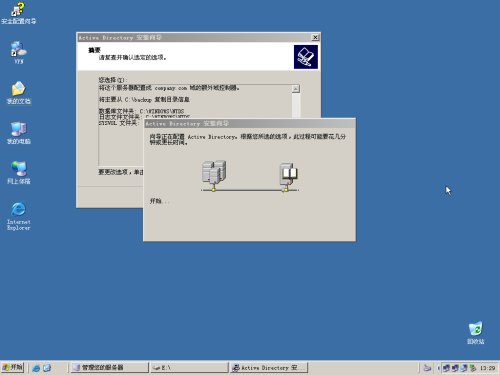Select the 回收站 recycle bin icon
Screen dimensions: 500x375
[476, 333]
